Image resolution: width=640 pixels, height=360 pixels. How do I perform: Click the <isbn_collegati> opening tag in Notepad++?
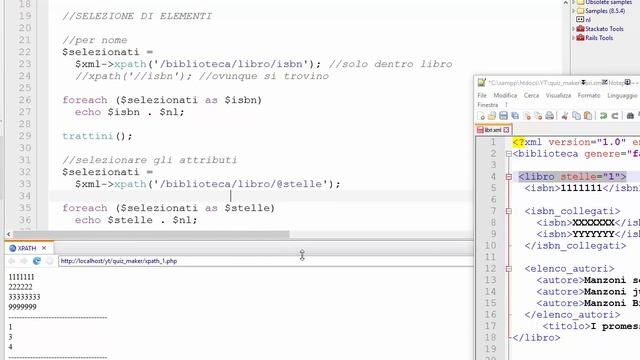[x=572, y=211]
